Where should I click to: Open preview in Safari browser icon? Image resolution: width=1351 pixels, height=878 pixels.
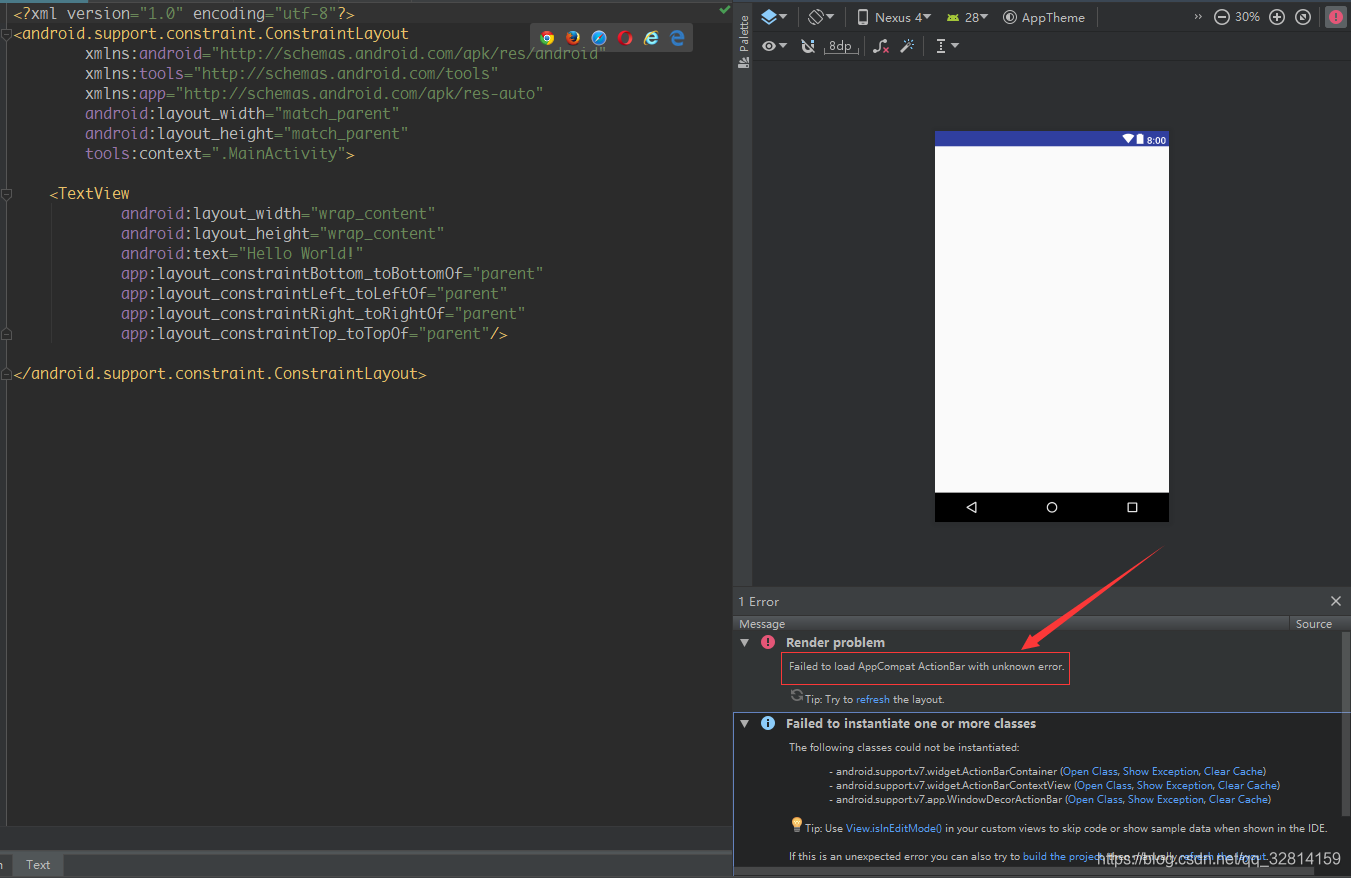pyautogui.click(x=599, y=38)
